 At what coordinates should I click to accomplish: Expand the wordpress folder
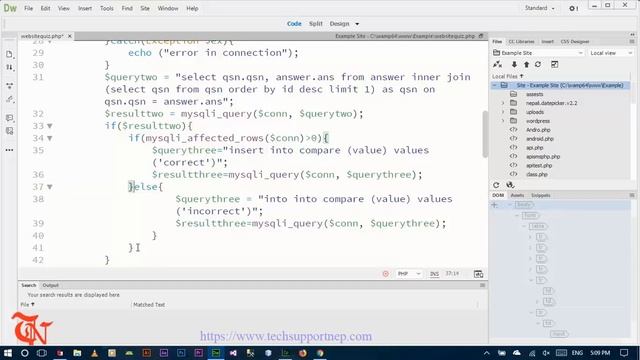click(503, 121)
